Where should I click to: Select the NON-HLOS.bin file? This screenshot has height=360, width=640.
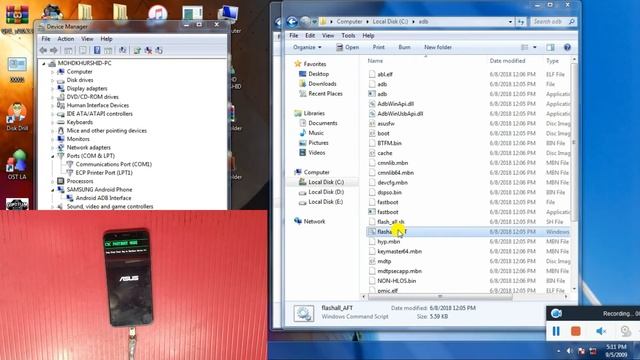click(396, 281)
